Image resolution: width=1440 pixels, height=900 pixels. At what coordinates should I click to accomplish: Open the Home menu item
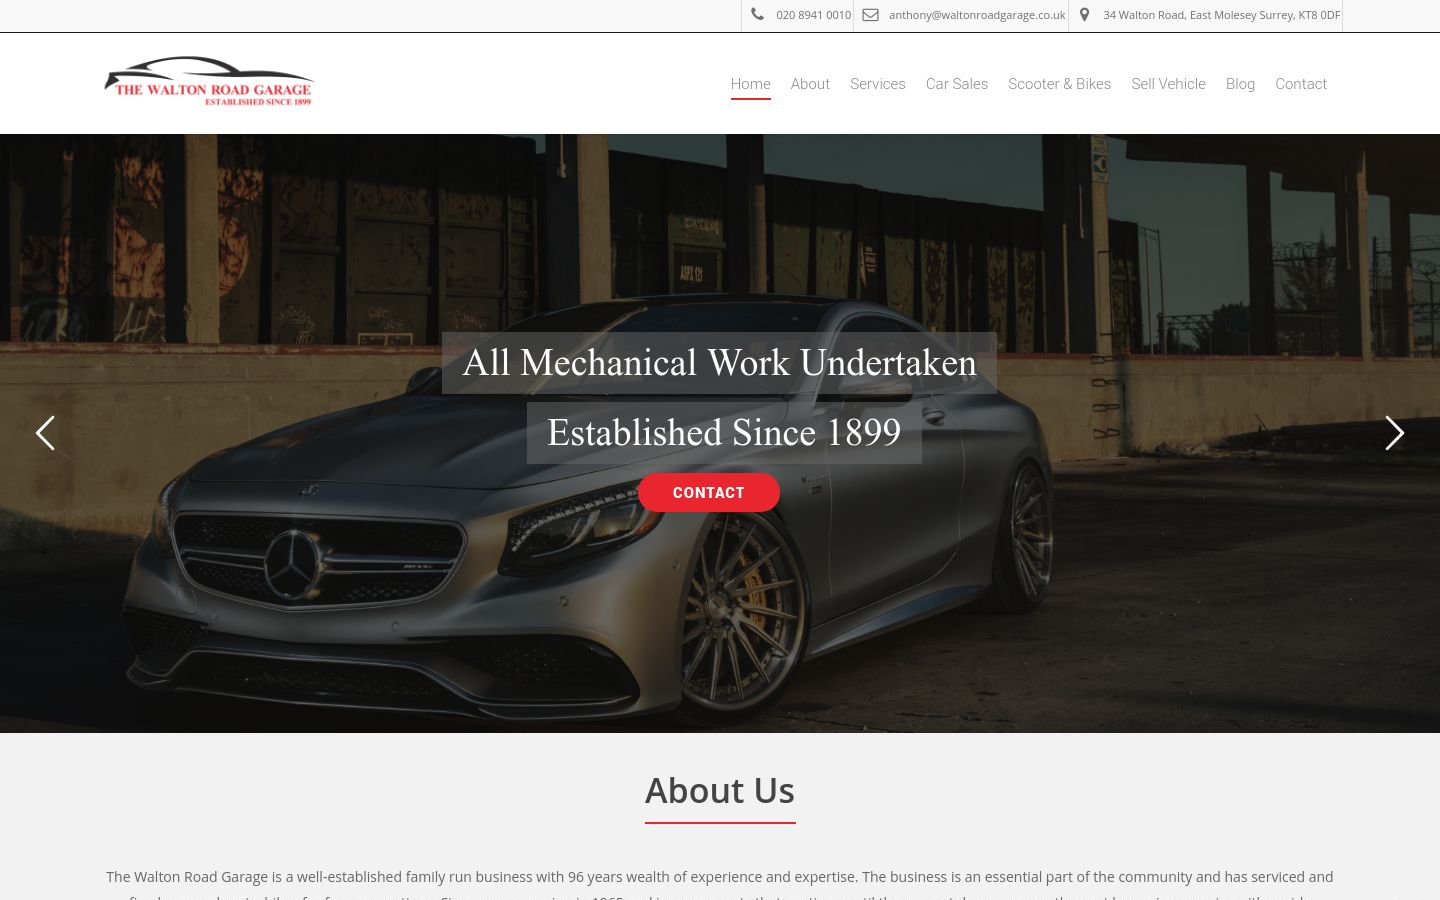(750, 84)
